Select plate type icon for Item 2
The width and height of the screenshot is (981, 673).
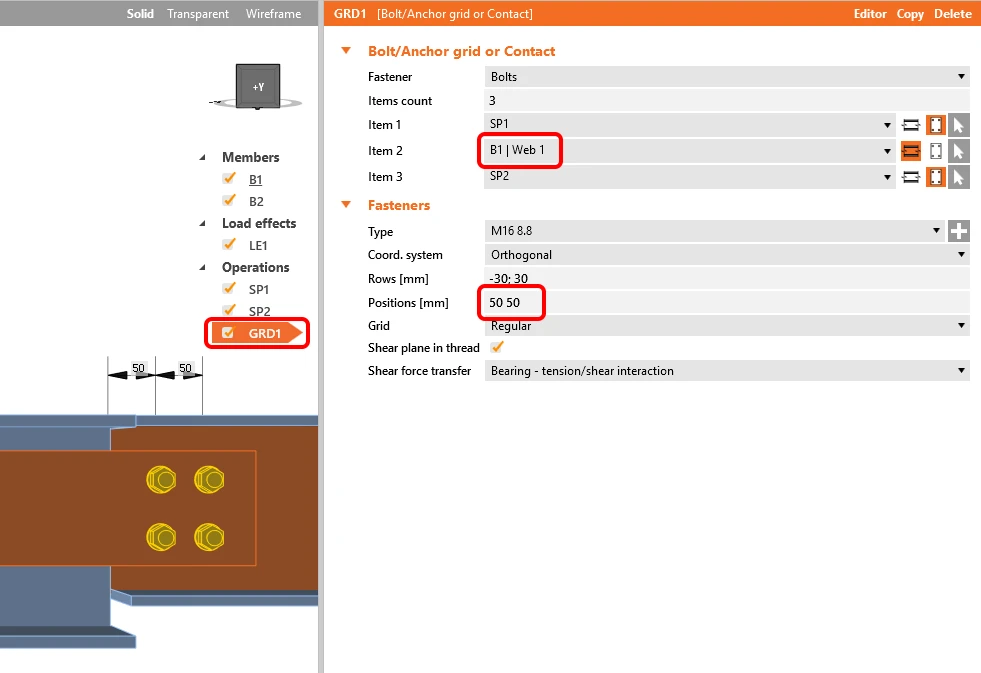click(935, 151)
